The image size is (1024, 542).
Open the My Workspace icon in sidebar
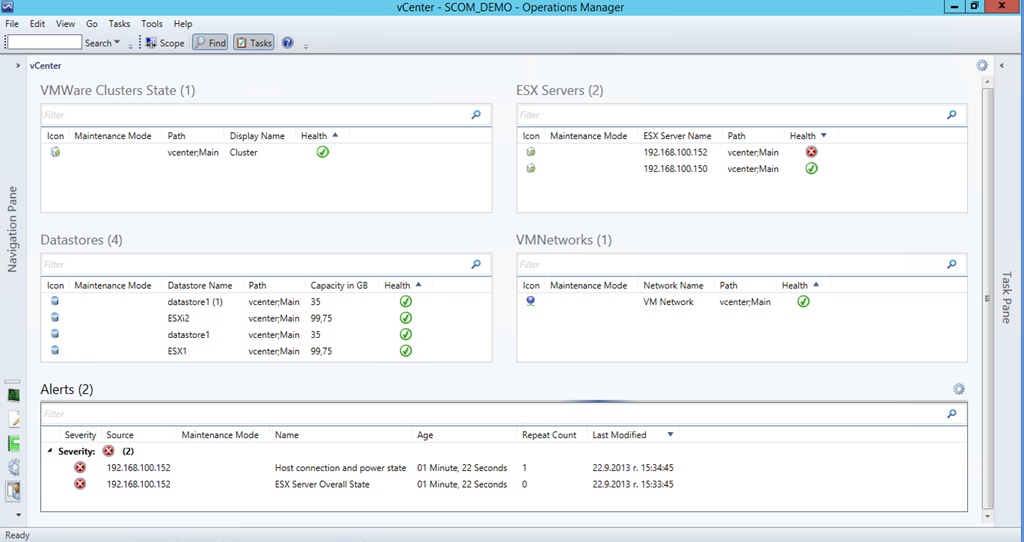coord(14,491)
